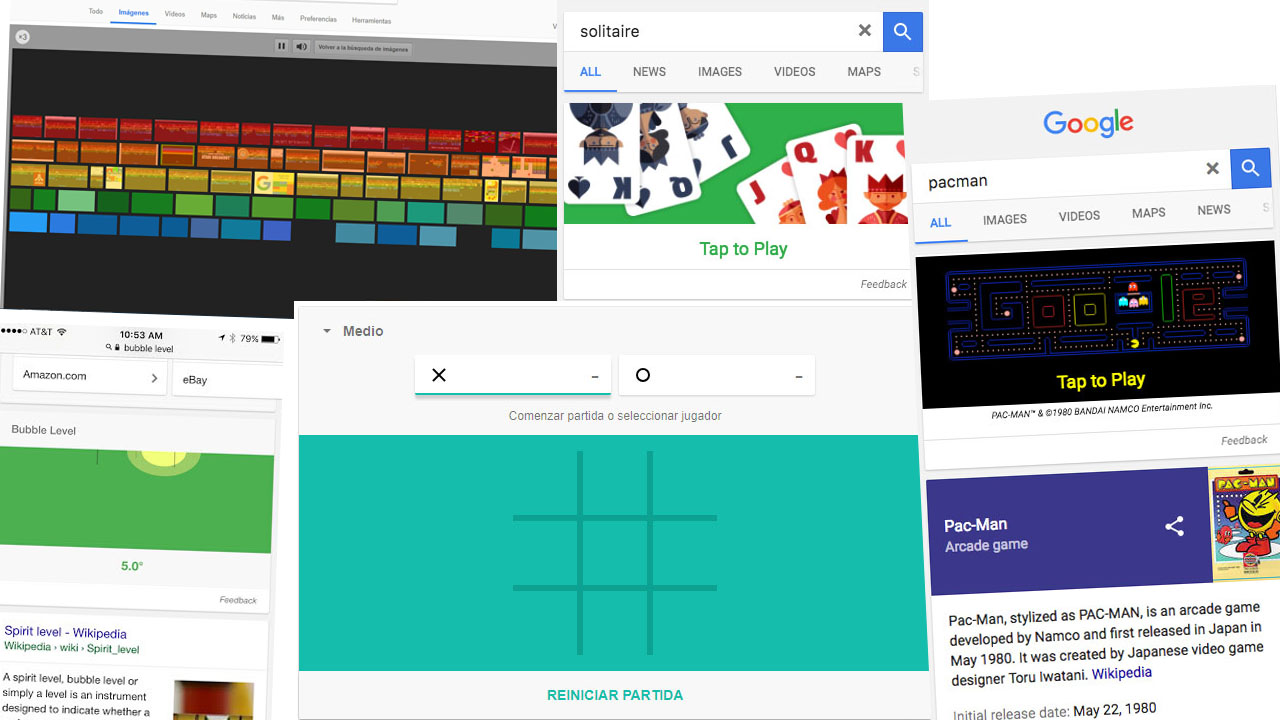Open 'Herramientas' search tools
This screenshot has width=1280, height=720.
pyautogui.click(x=371, y=20)
